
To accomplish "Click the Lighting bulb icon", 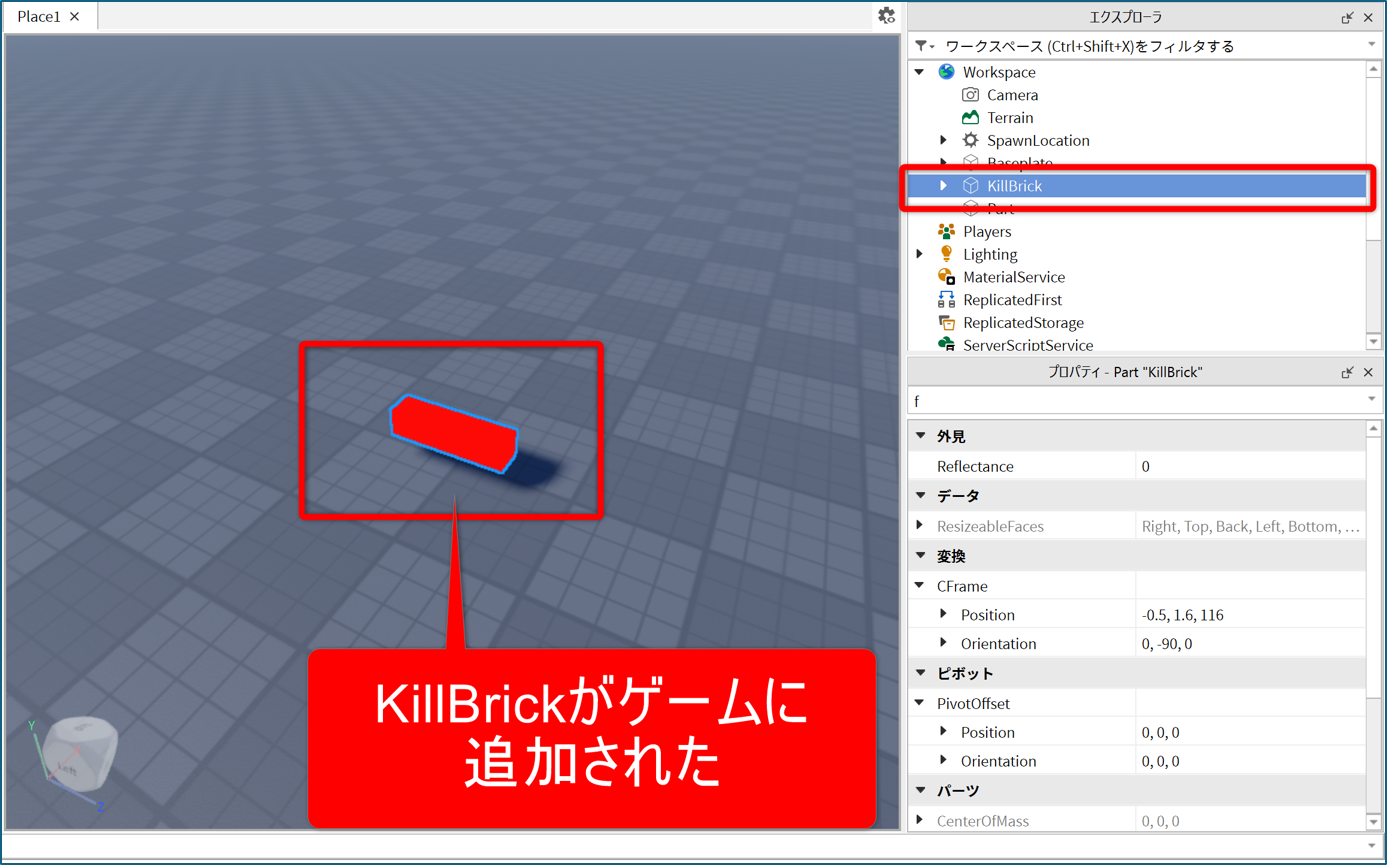I will [x=946, y=254].
